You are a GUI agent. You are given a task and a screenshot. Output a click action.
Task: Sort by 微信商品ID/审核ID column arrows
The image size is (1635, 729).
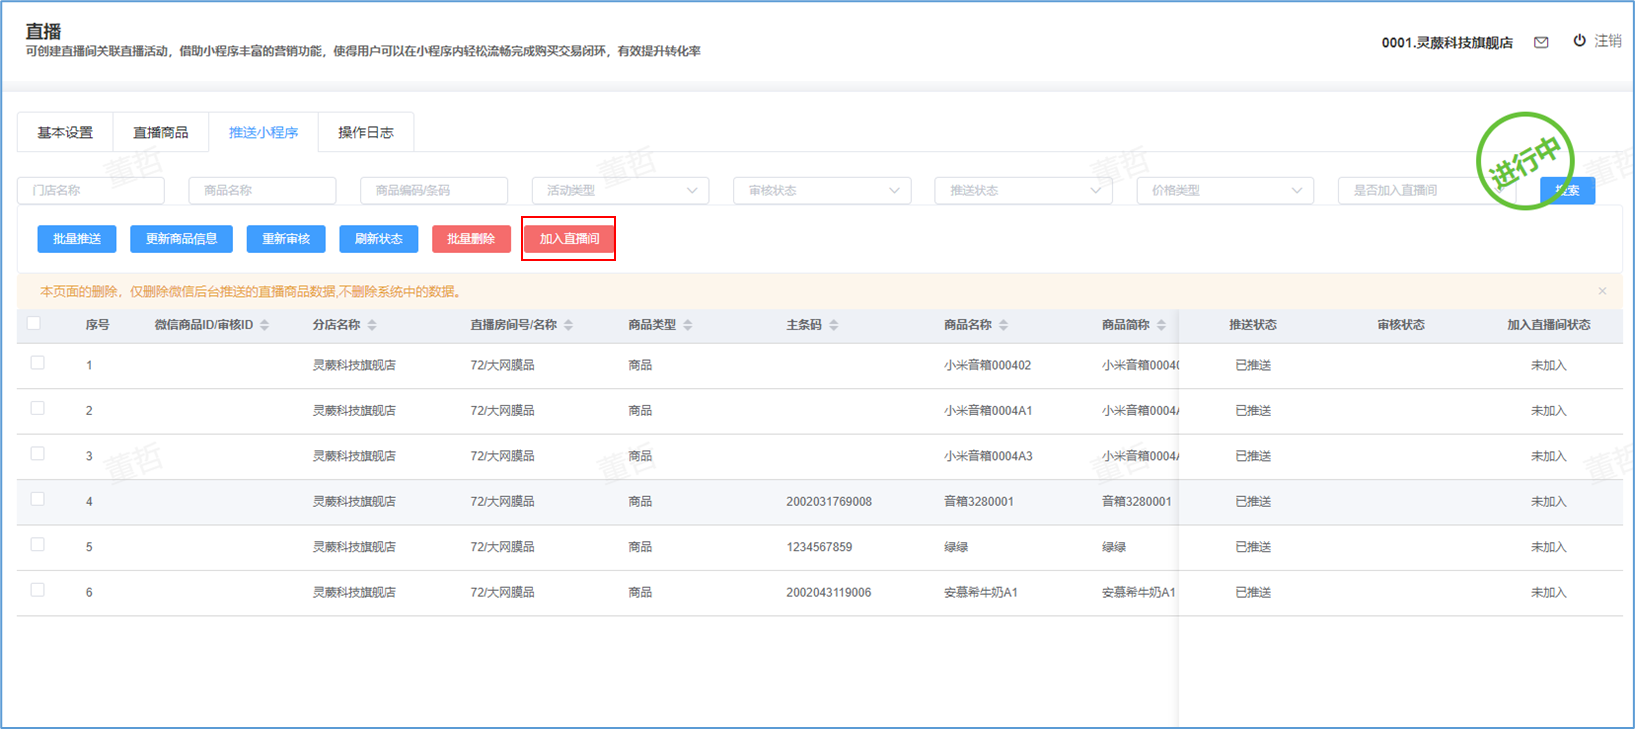pos(265,325)
